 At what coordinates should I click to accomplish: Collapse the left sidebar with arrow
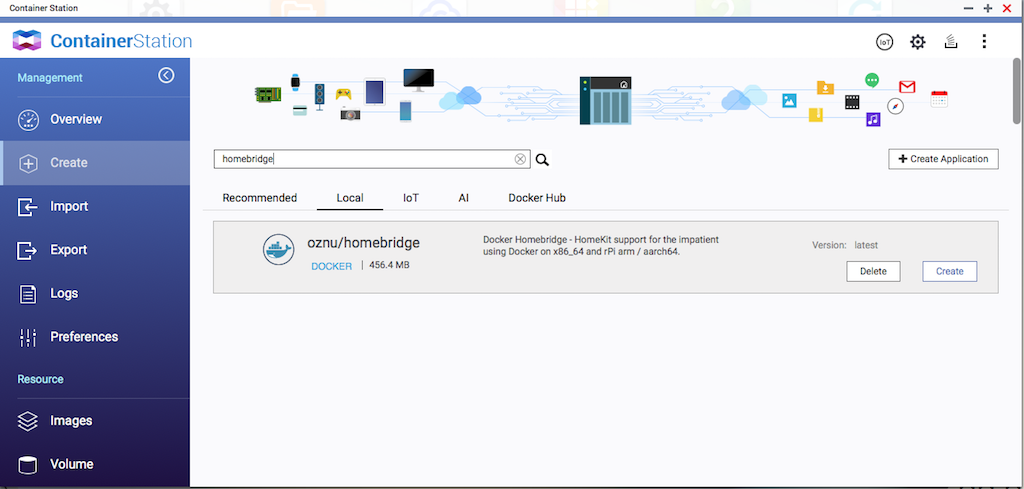166,76
